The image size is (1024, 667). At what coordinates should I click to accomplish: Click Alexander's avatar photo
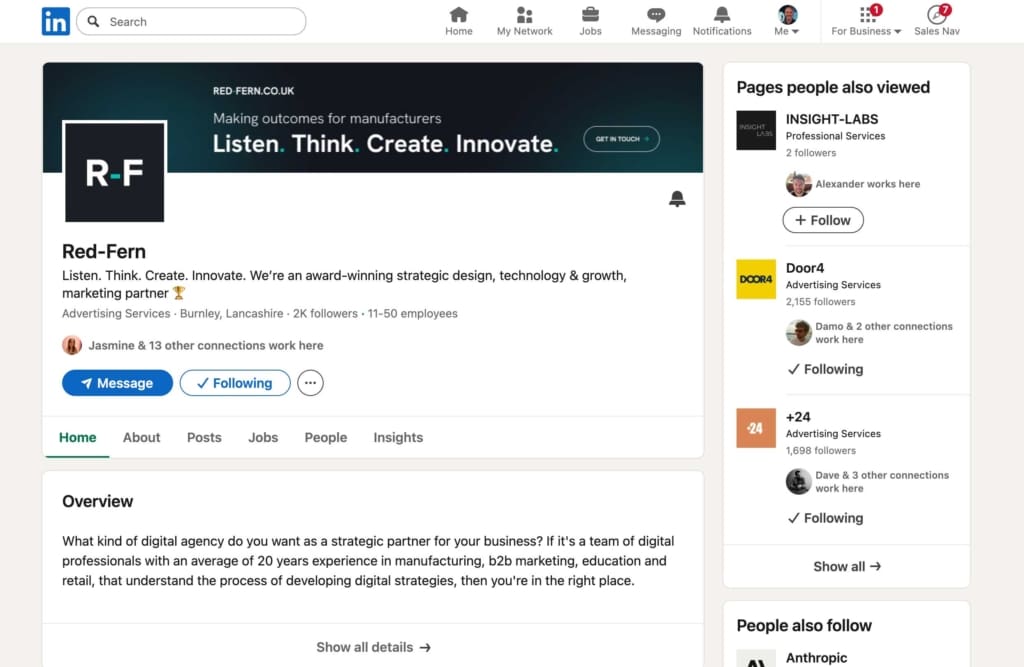tap(798, 184)
